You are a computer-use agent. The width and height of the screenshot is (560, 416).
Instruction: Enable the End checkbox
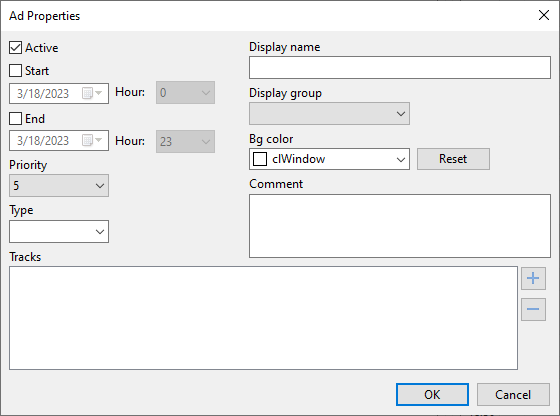(x=15, y=119)
